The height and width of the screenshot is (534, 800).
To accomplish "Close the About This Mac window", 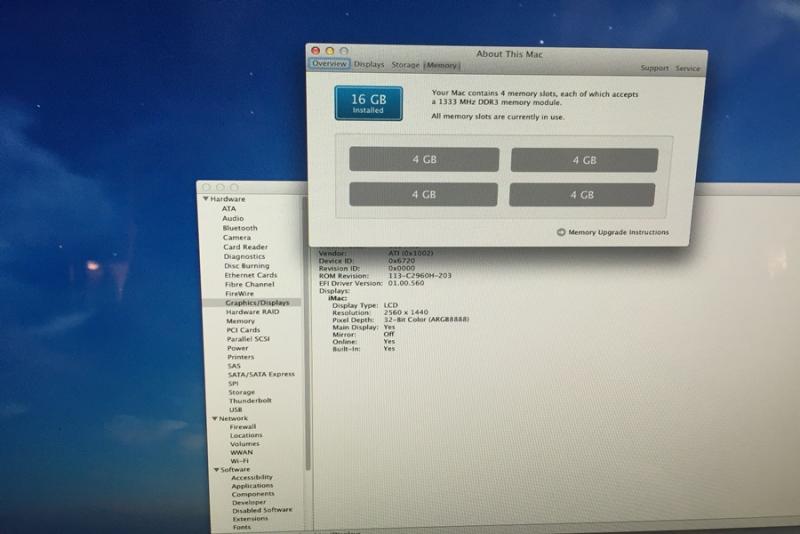I will pos(315,50).
